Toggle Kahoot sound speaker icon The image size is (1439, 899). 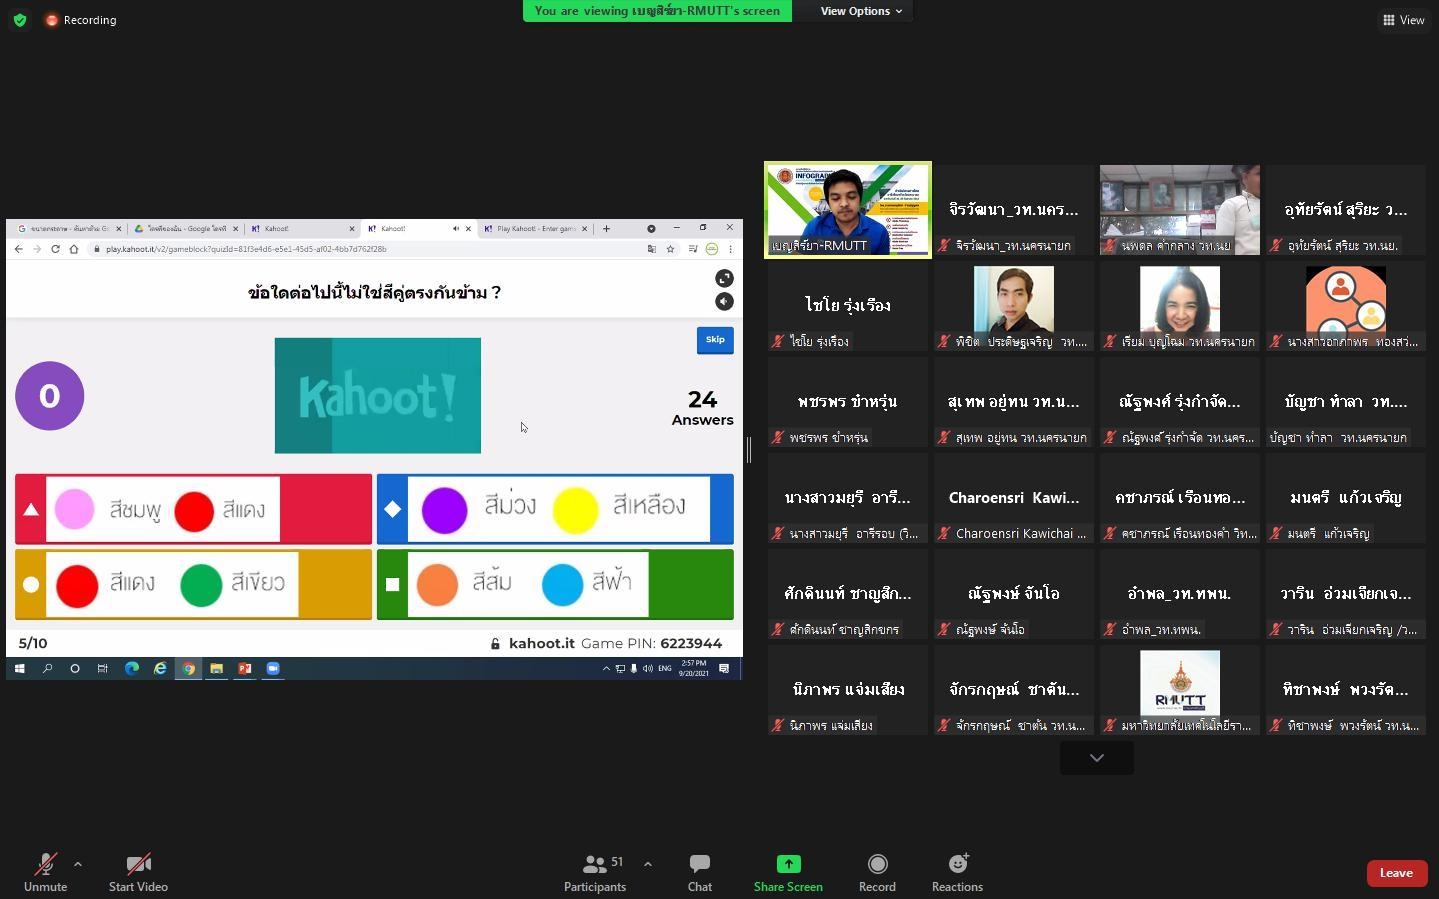(725, 302)
